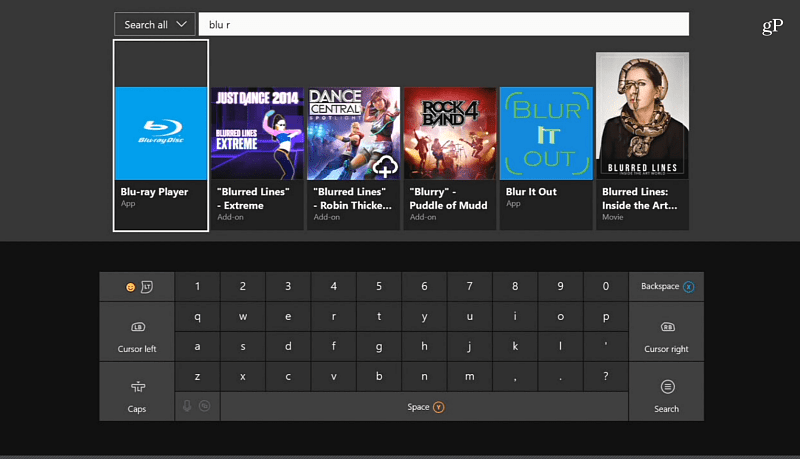Tap the letter e key

click(288, 317)
